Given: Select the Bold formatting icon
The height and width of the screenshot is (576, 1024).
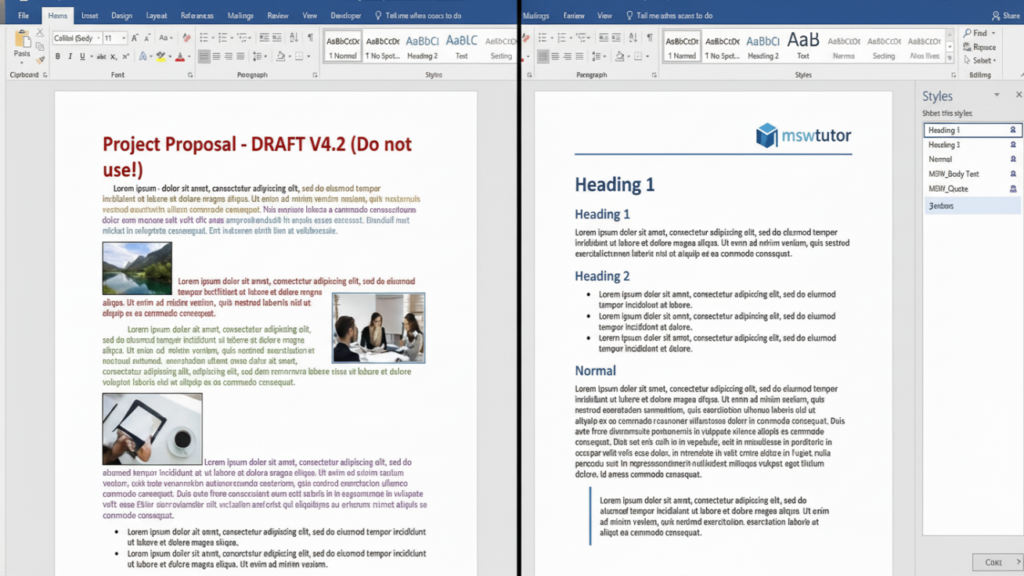Looking at the screenshot, I should pyautogui.click(x=58, y=56).
